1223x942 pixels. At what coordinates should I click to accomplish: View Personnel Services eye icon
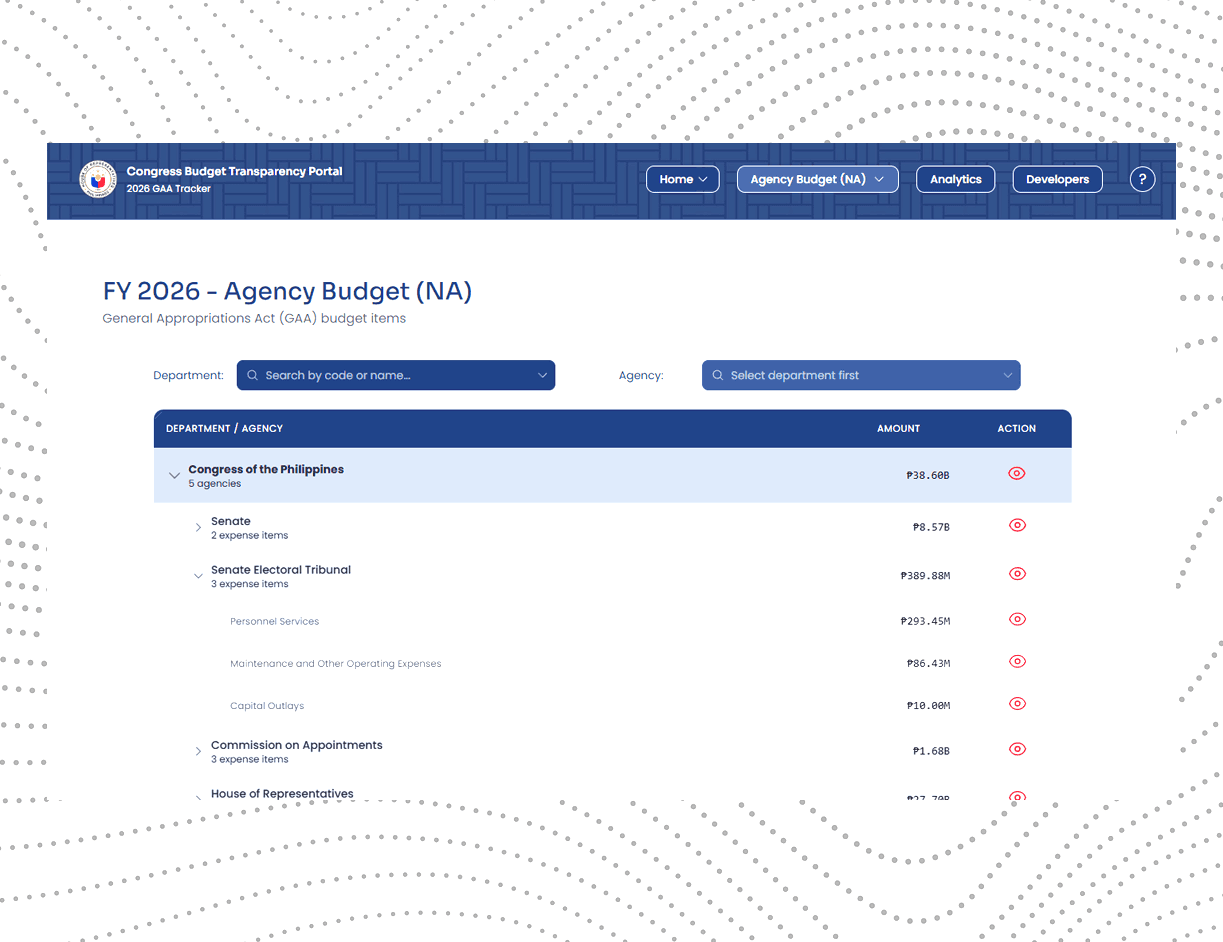tap(1017, 619)
